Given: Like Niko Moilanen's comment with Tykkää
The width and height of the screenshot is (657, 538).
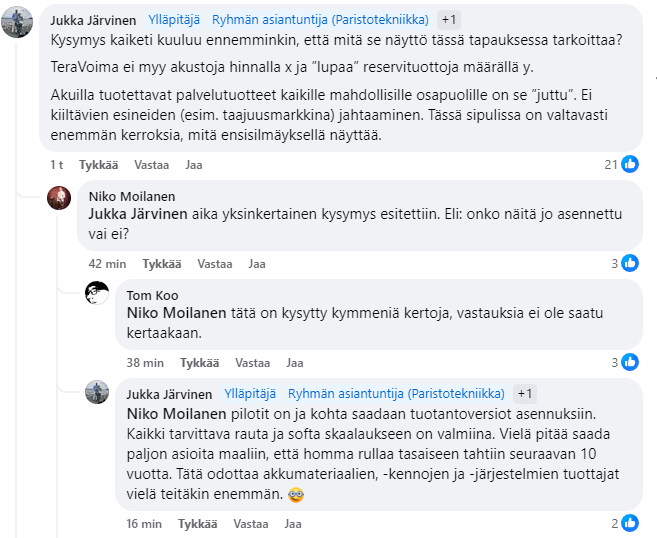Looking at the screenshot, I should [x=161, y=264].
